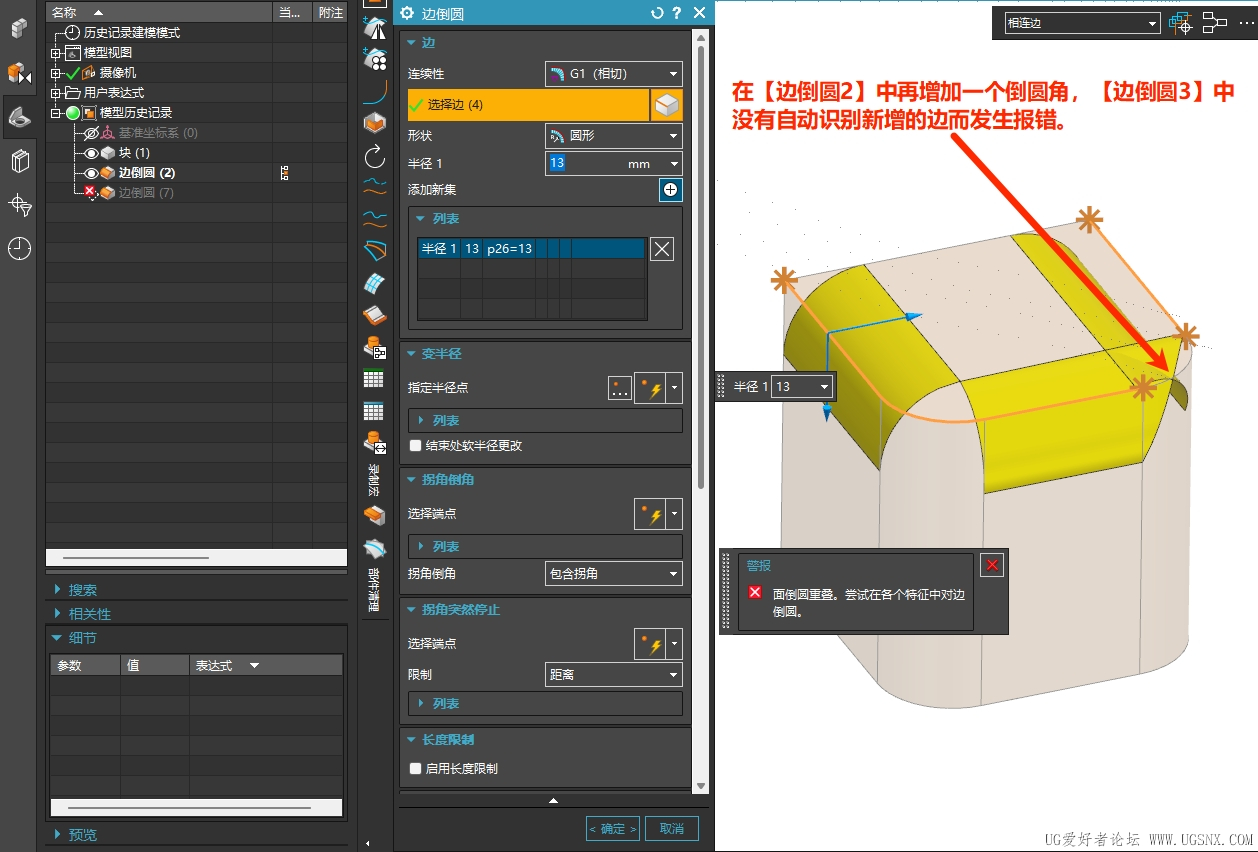Expand the 搜索 section in navigator
This screenshot has height=852, width=1258.
click(82, 590)
